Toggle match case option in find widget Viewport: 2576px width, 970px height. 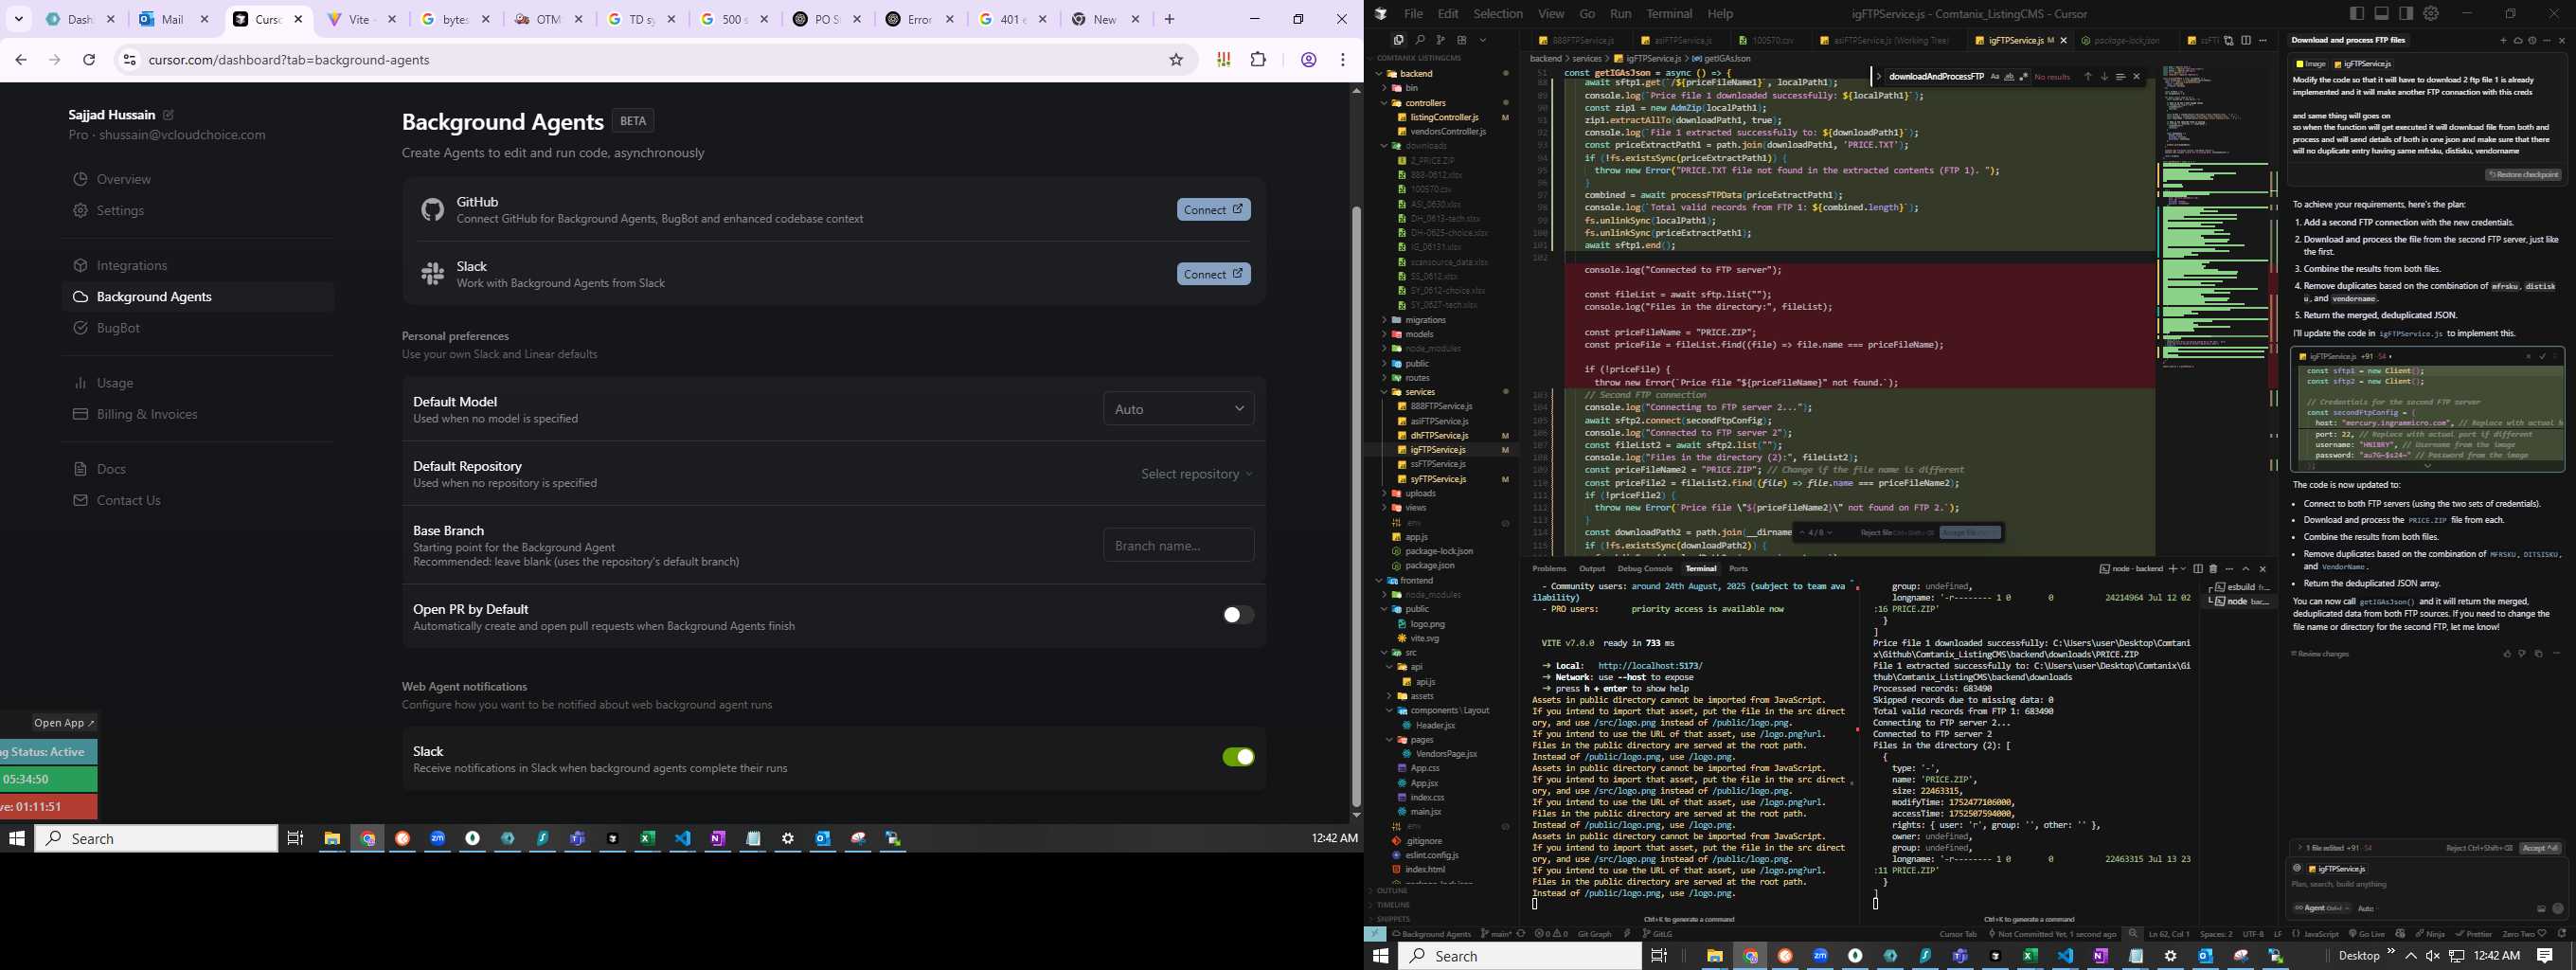[1995, 77]
